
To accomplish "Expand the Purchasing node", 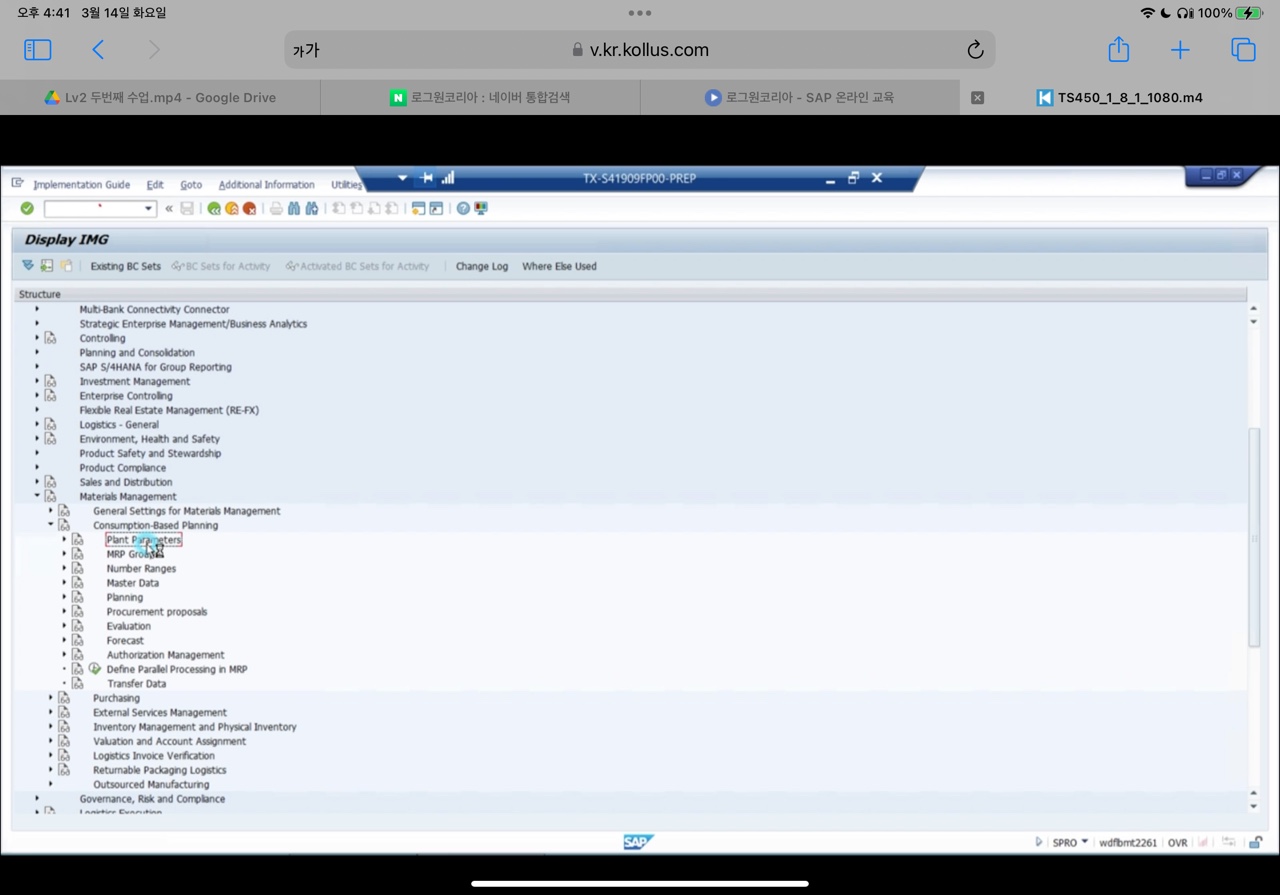I will pyautogui.click(x=51, y=698).
